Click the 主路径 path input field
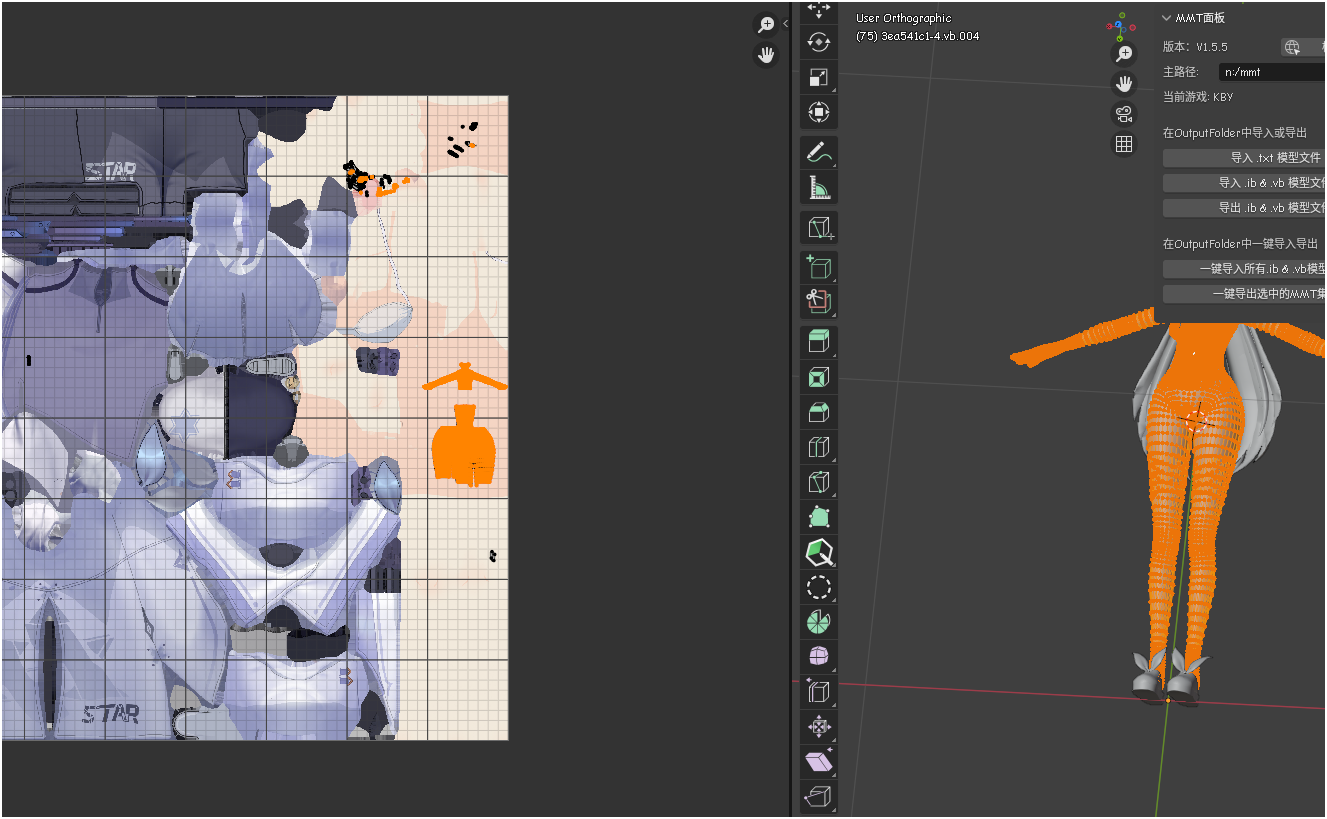The image size is (1327, 819). click(x=1272, y=72)
